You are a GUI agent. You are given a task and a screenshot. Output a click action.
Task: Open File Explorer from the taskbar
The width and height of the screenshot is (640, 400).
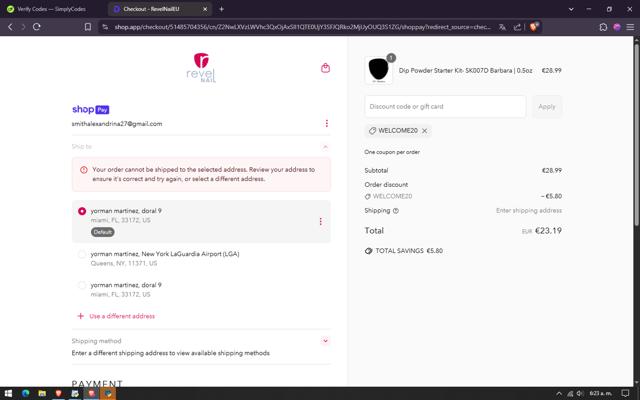coord(42,393)
